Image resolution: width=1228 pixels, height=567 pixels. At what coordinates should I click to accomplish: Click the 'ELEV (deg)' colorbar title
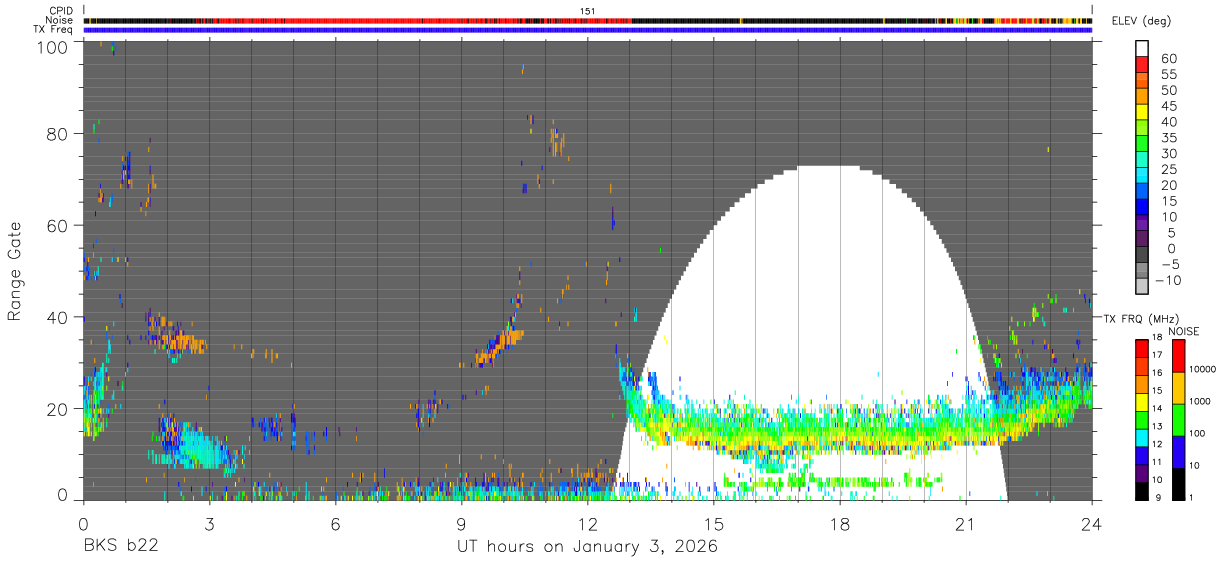(x=1142, y=22)
